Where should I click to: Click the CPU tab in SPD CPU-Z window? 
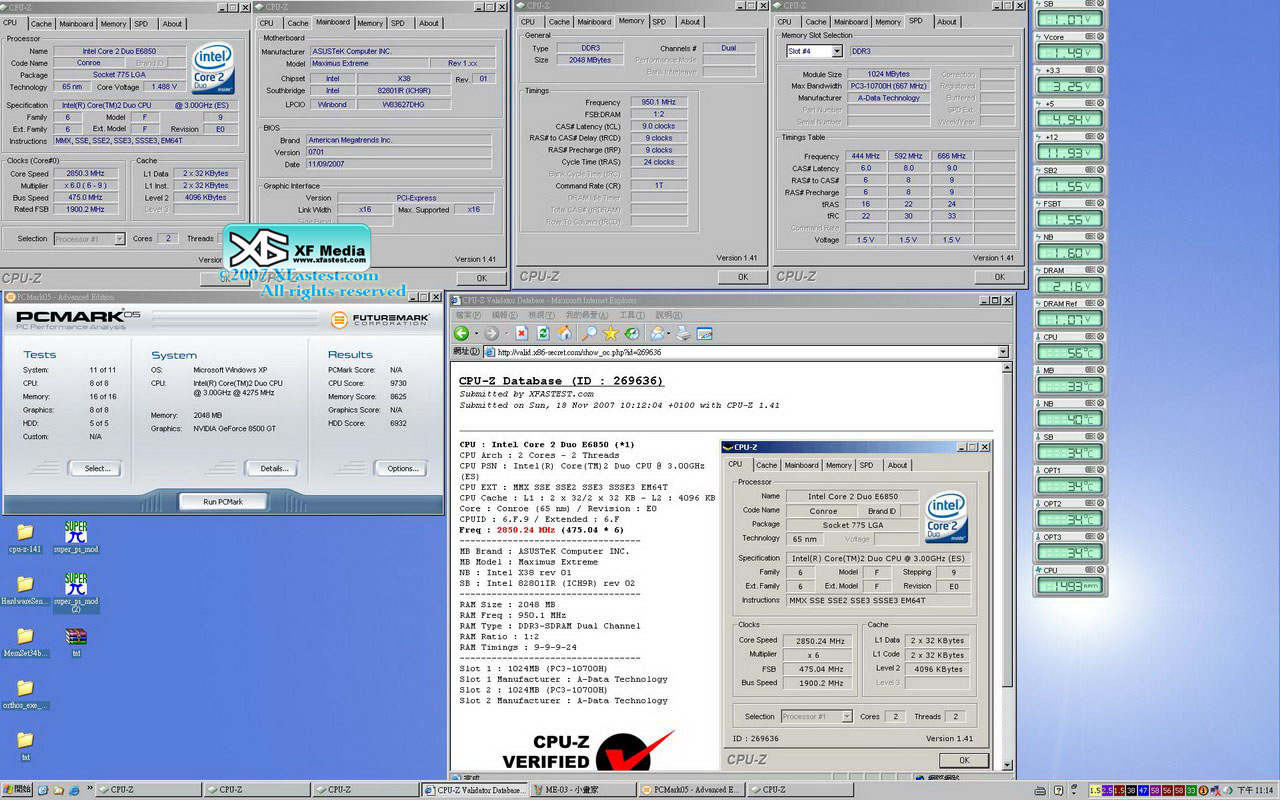pos(785,21)
